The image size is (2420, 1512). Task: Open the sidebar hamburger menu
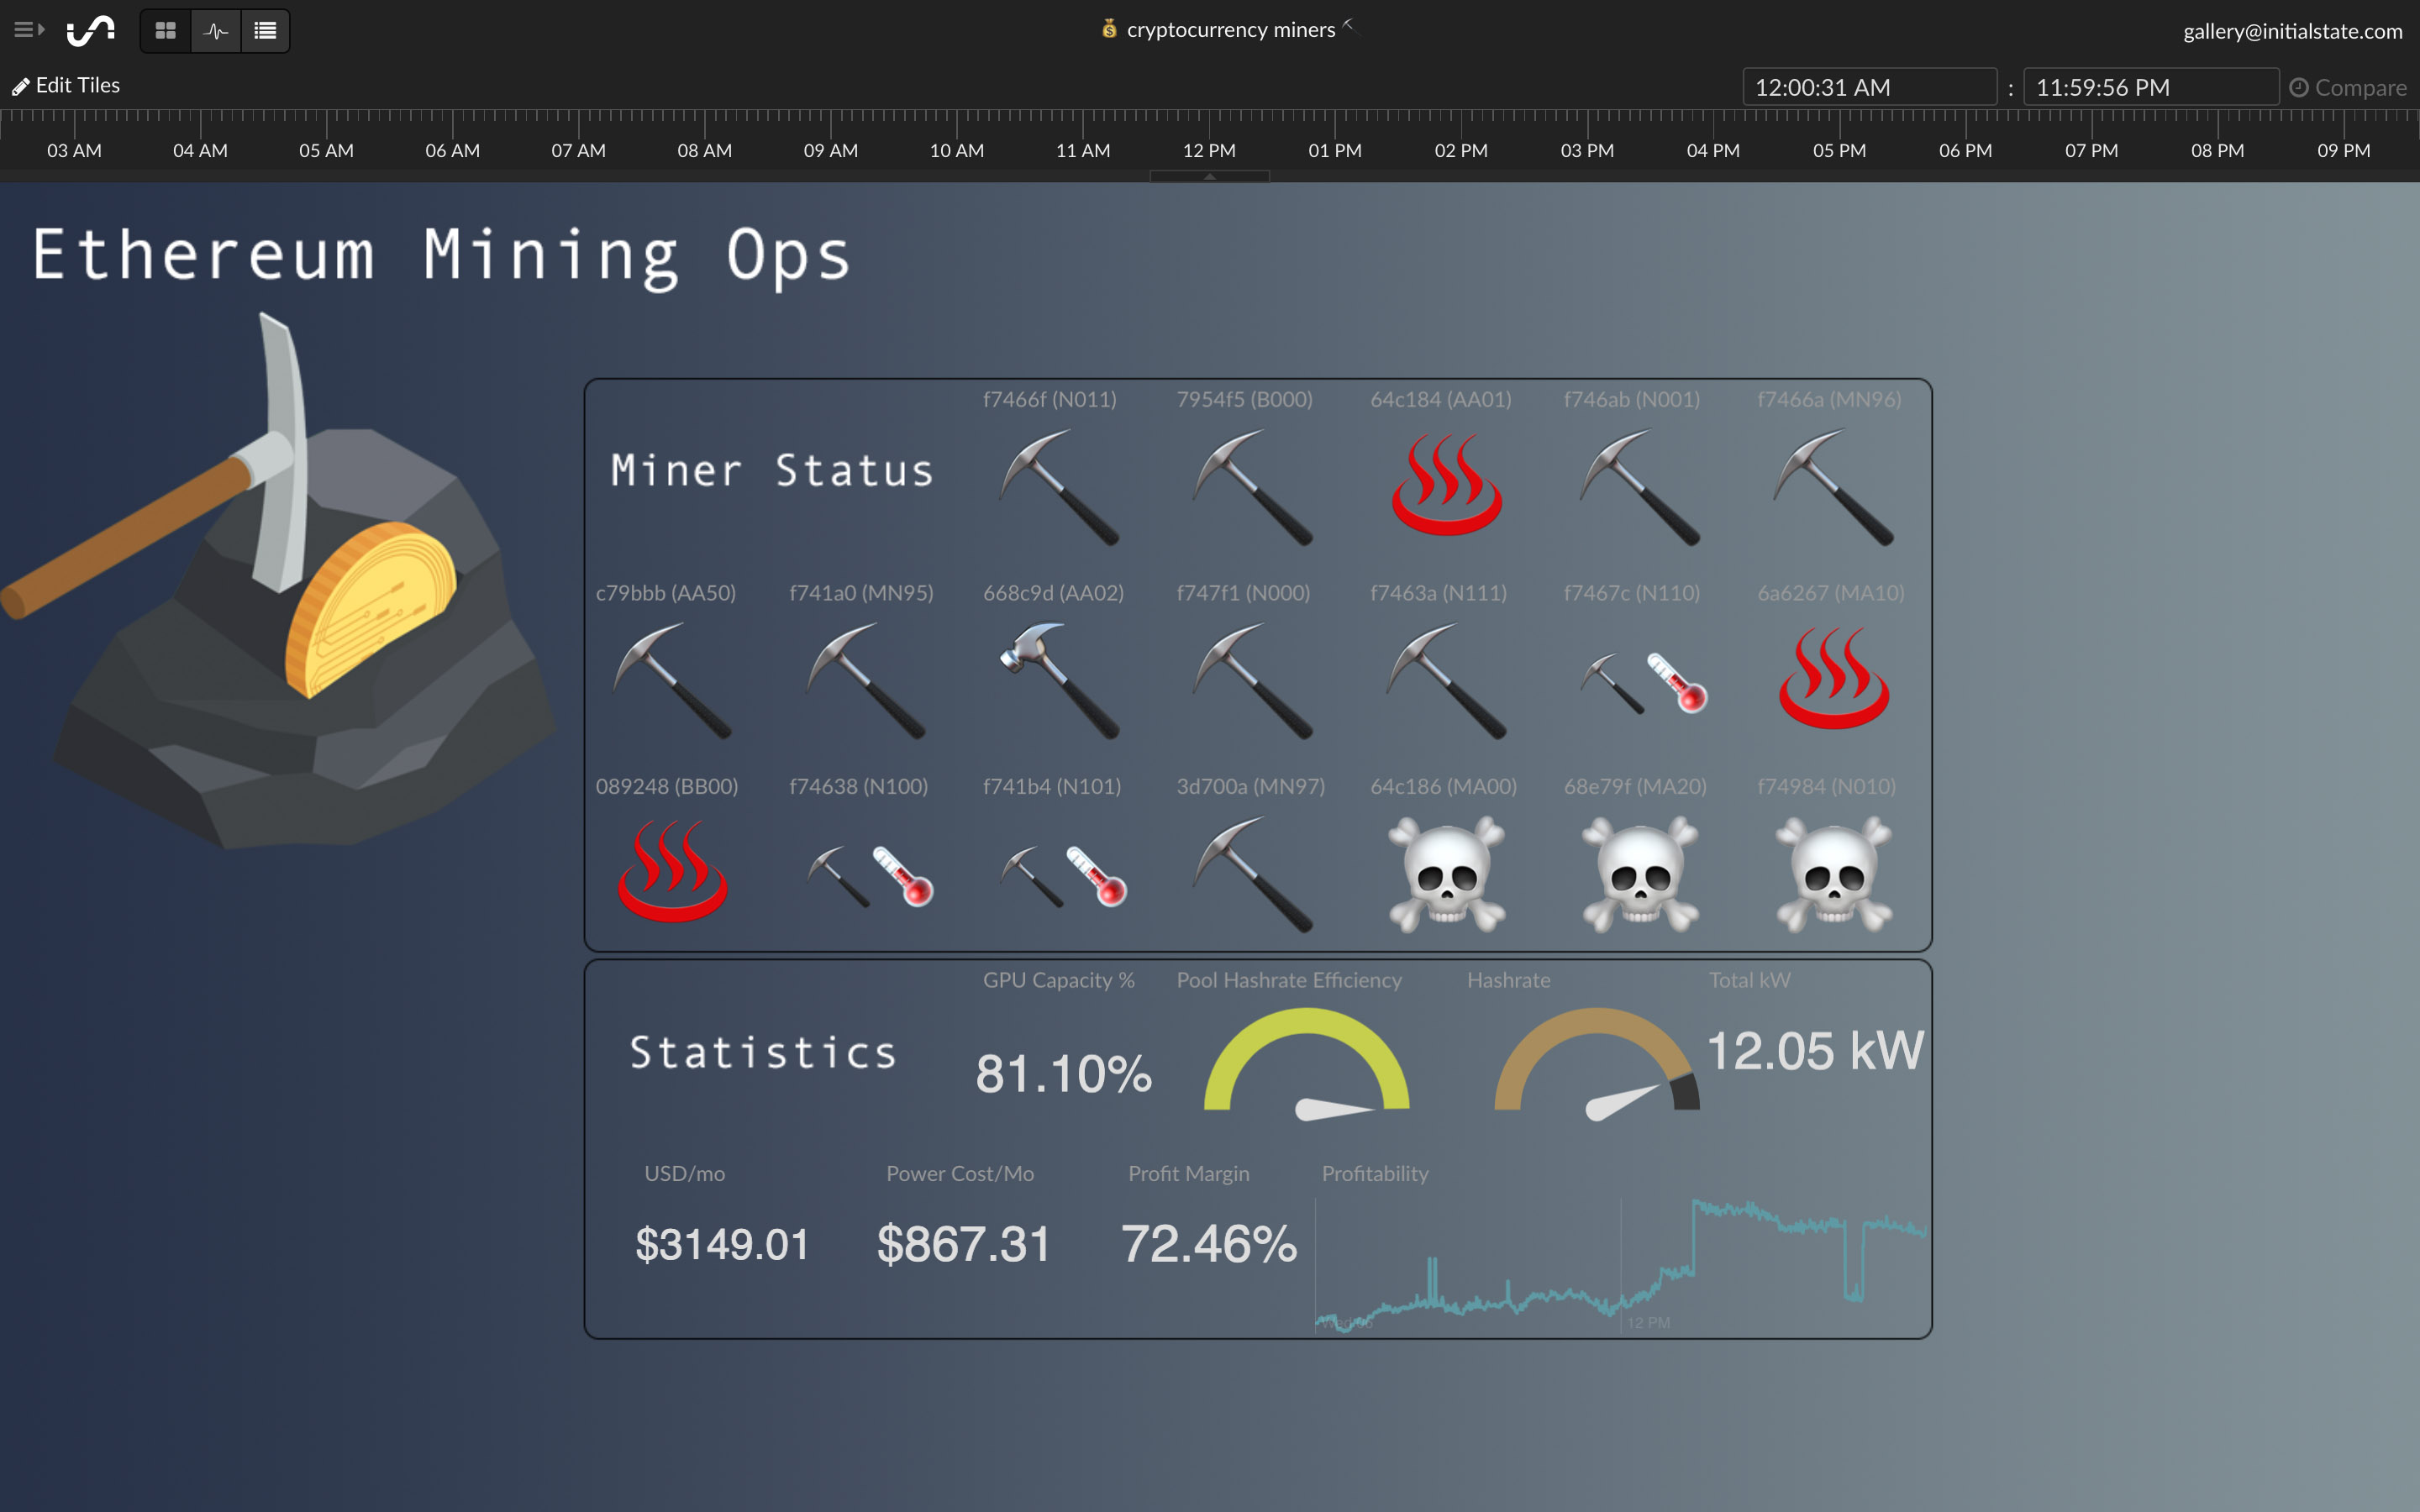point(28,30)
